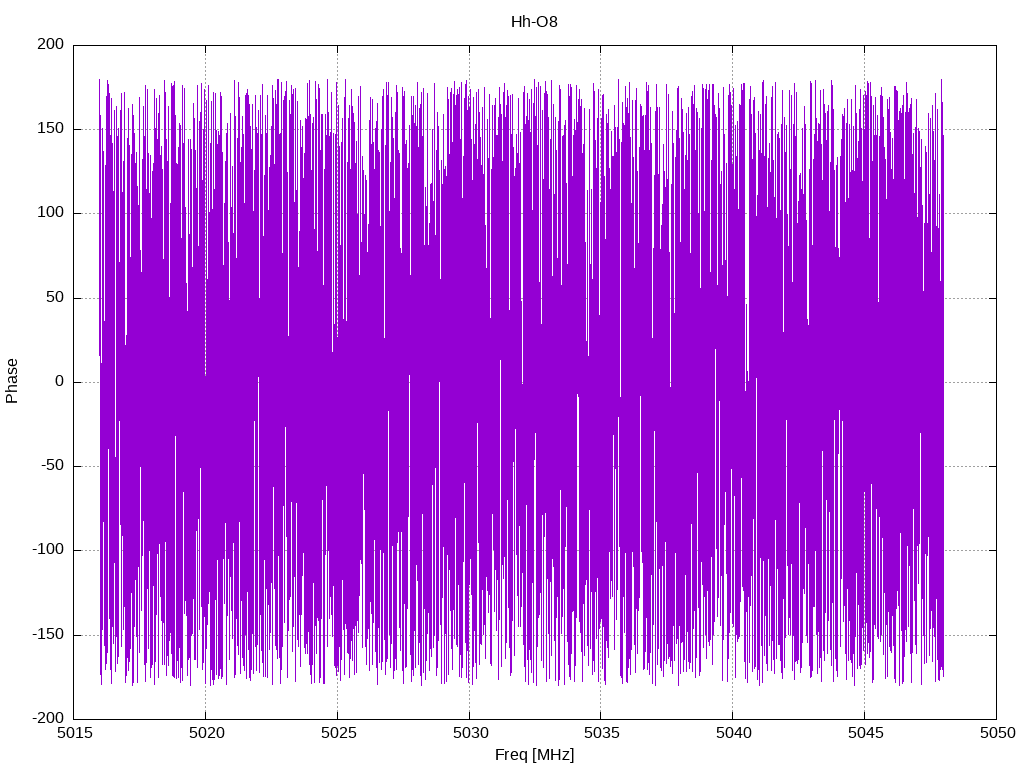This screenshot has height=768, width=1024.
Task: Click the x-axis tick label 5020
Action: point(206,733)
